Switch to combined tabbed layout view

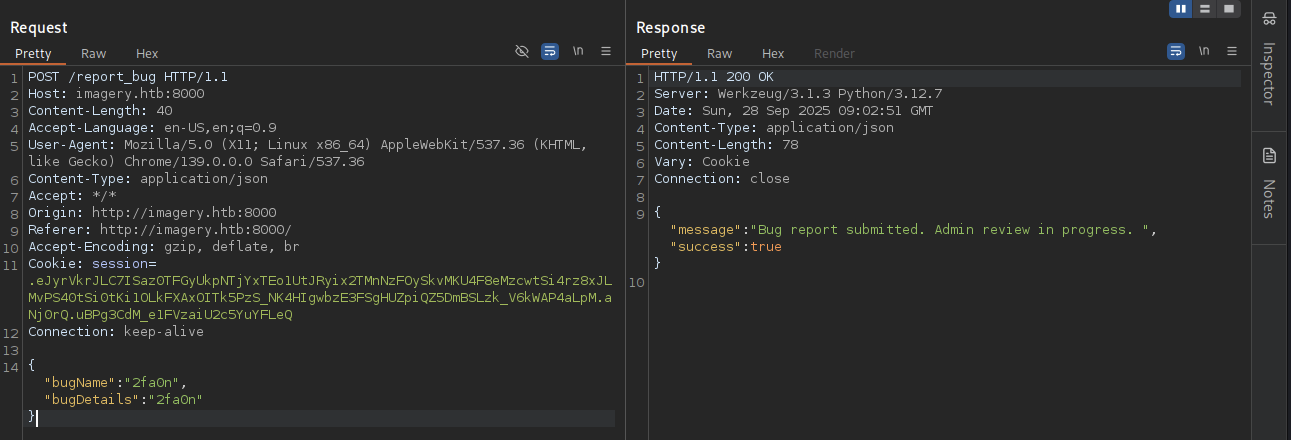pyautogui.click(x=1228, y=9)
